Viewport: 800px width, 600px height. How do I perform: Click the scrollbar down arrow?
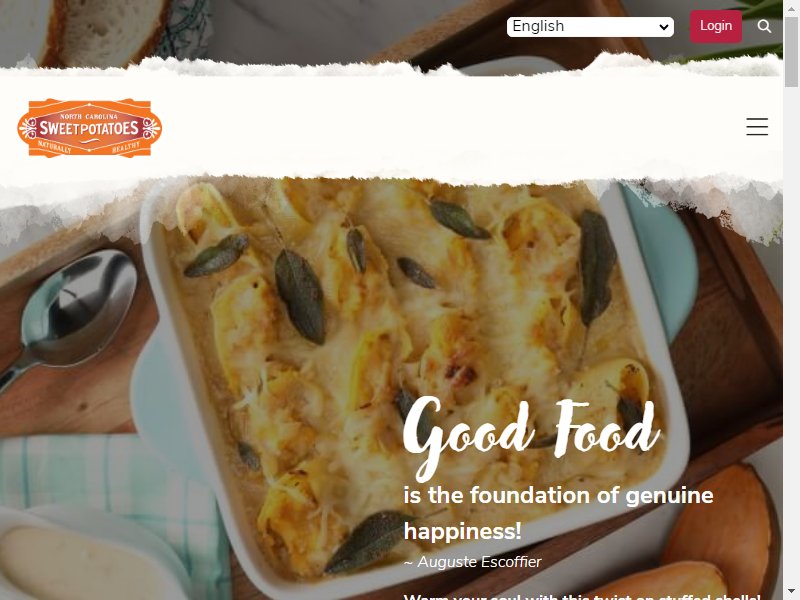pyautogui.click(x=791, y=593)
